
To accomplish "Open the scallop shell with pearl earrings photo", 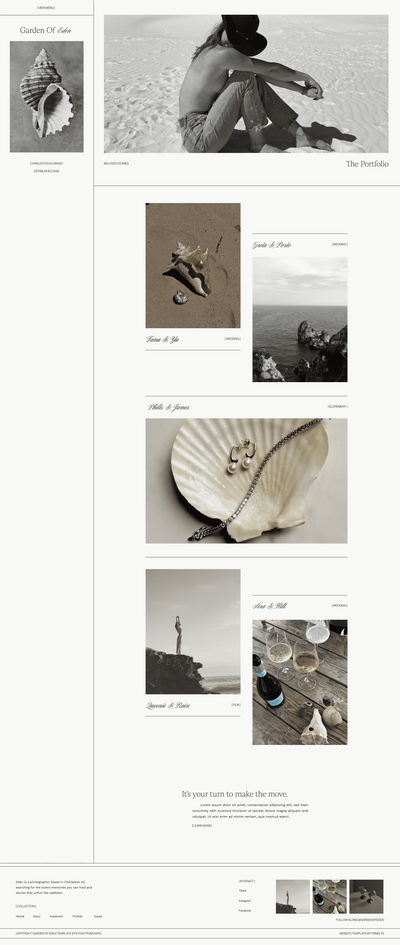I will (246, 481).
